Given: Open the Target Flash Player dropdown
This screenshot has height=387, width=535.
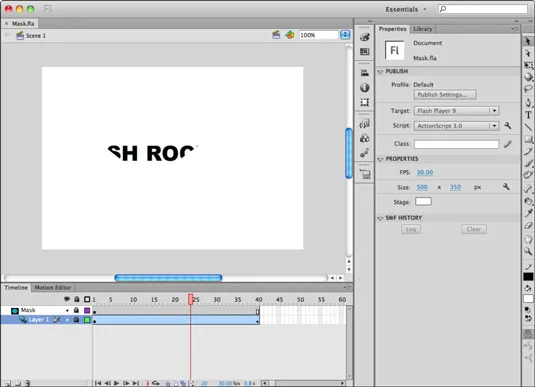Looking at the screenshot, I should (x=457, y=111).
